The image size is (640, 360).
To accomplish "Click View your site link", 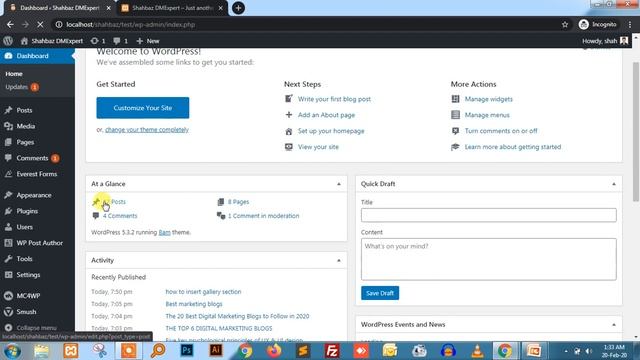I will pos(318,147).
